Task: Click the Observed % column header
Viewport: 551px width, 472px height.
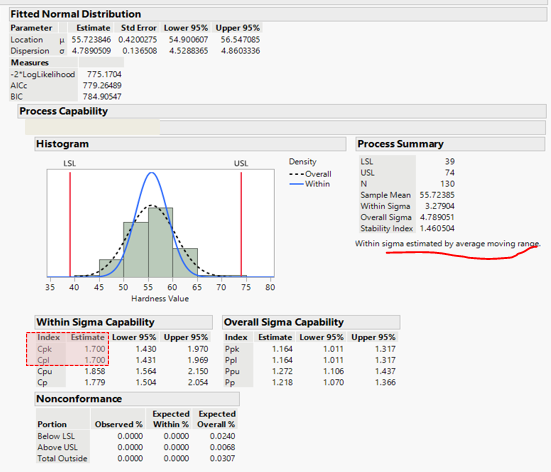Action: 119,424
